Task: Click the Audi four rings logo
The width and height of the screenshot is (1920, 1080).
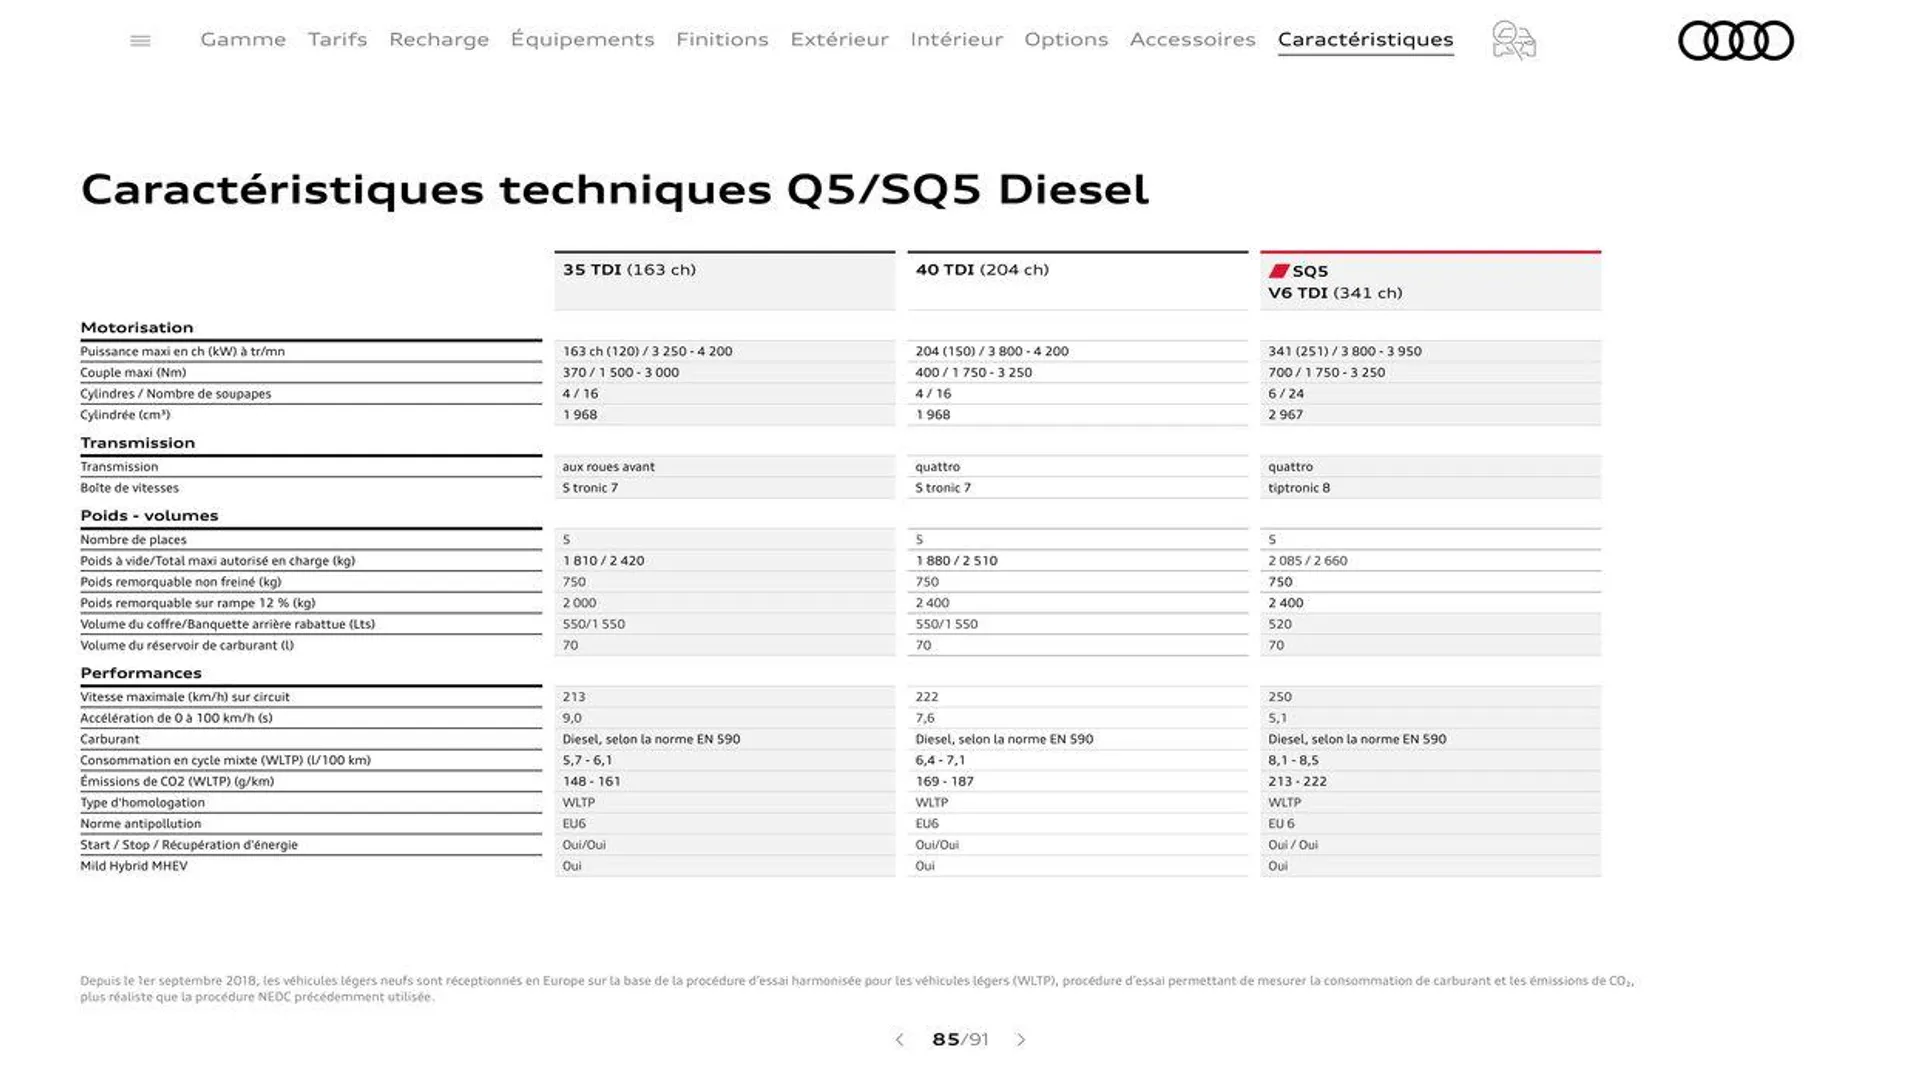Action: pyautogui.click(x=1736, y=41)
